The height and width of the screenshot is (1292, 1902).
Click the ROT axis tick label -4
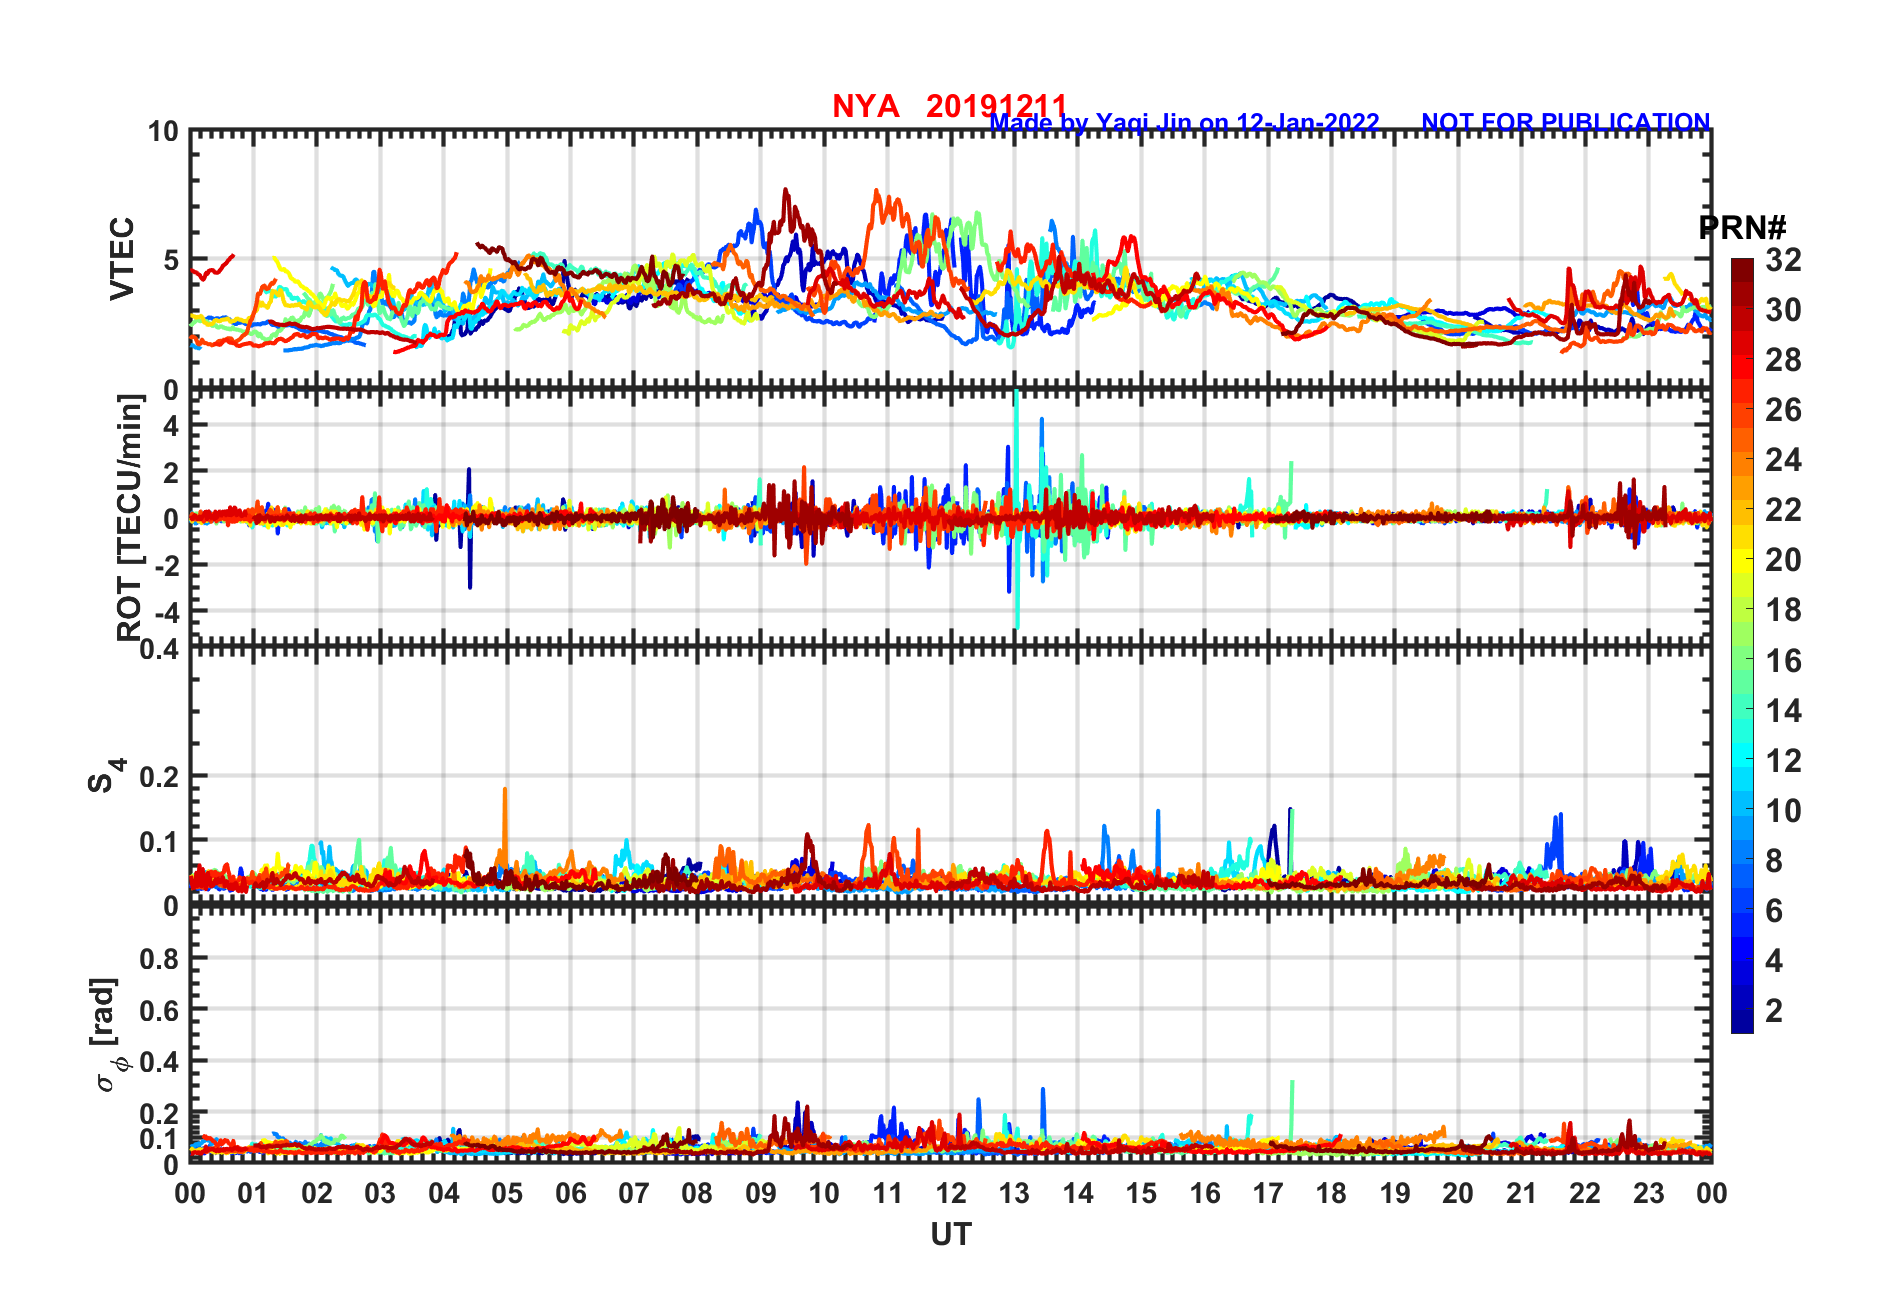click(x=165, y=612)
